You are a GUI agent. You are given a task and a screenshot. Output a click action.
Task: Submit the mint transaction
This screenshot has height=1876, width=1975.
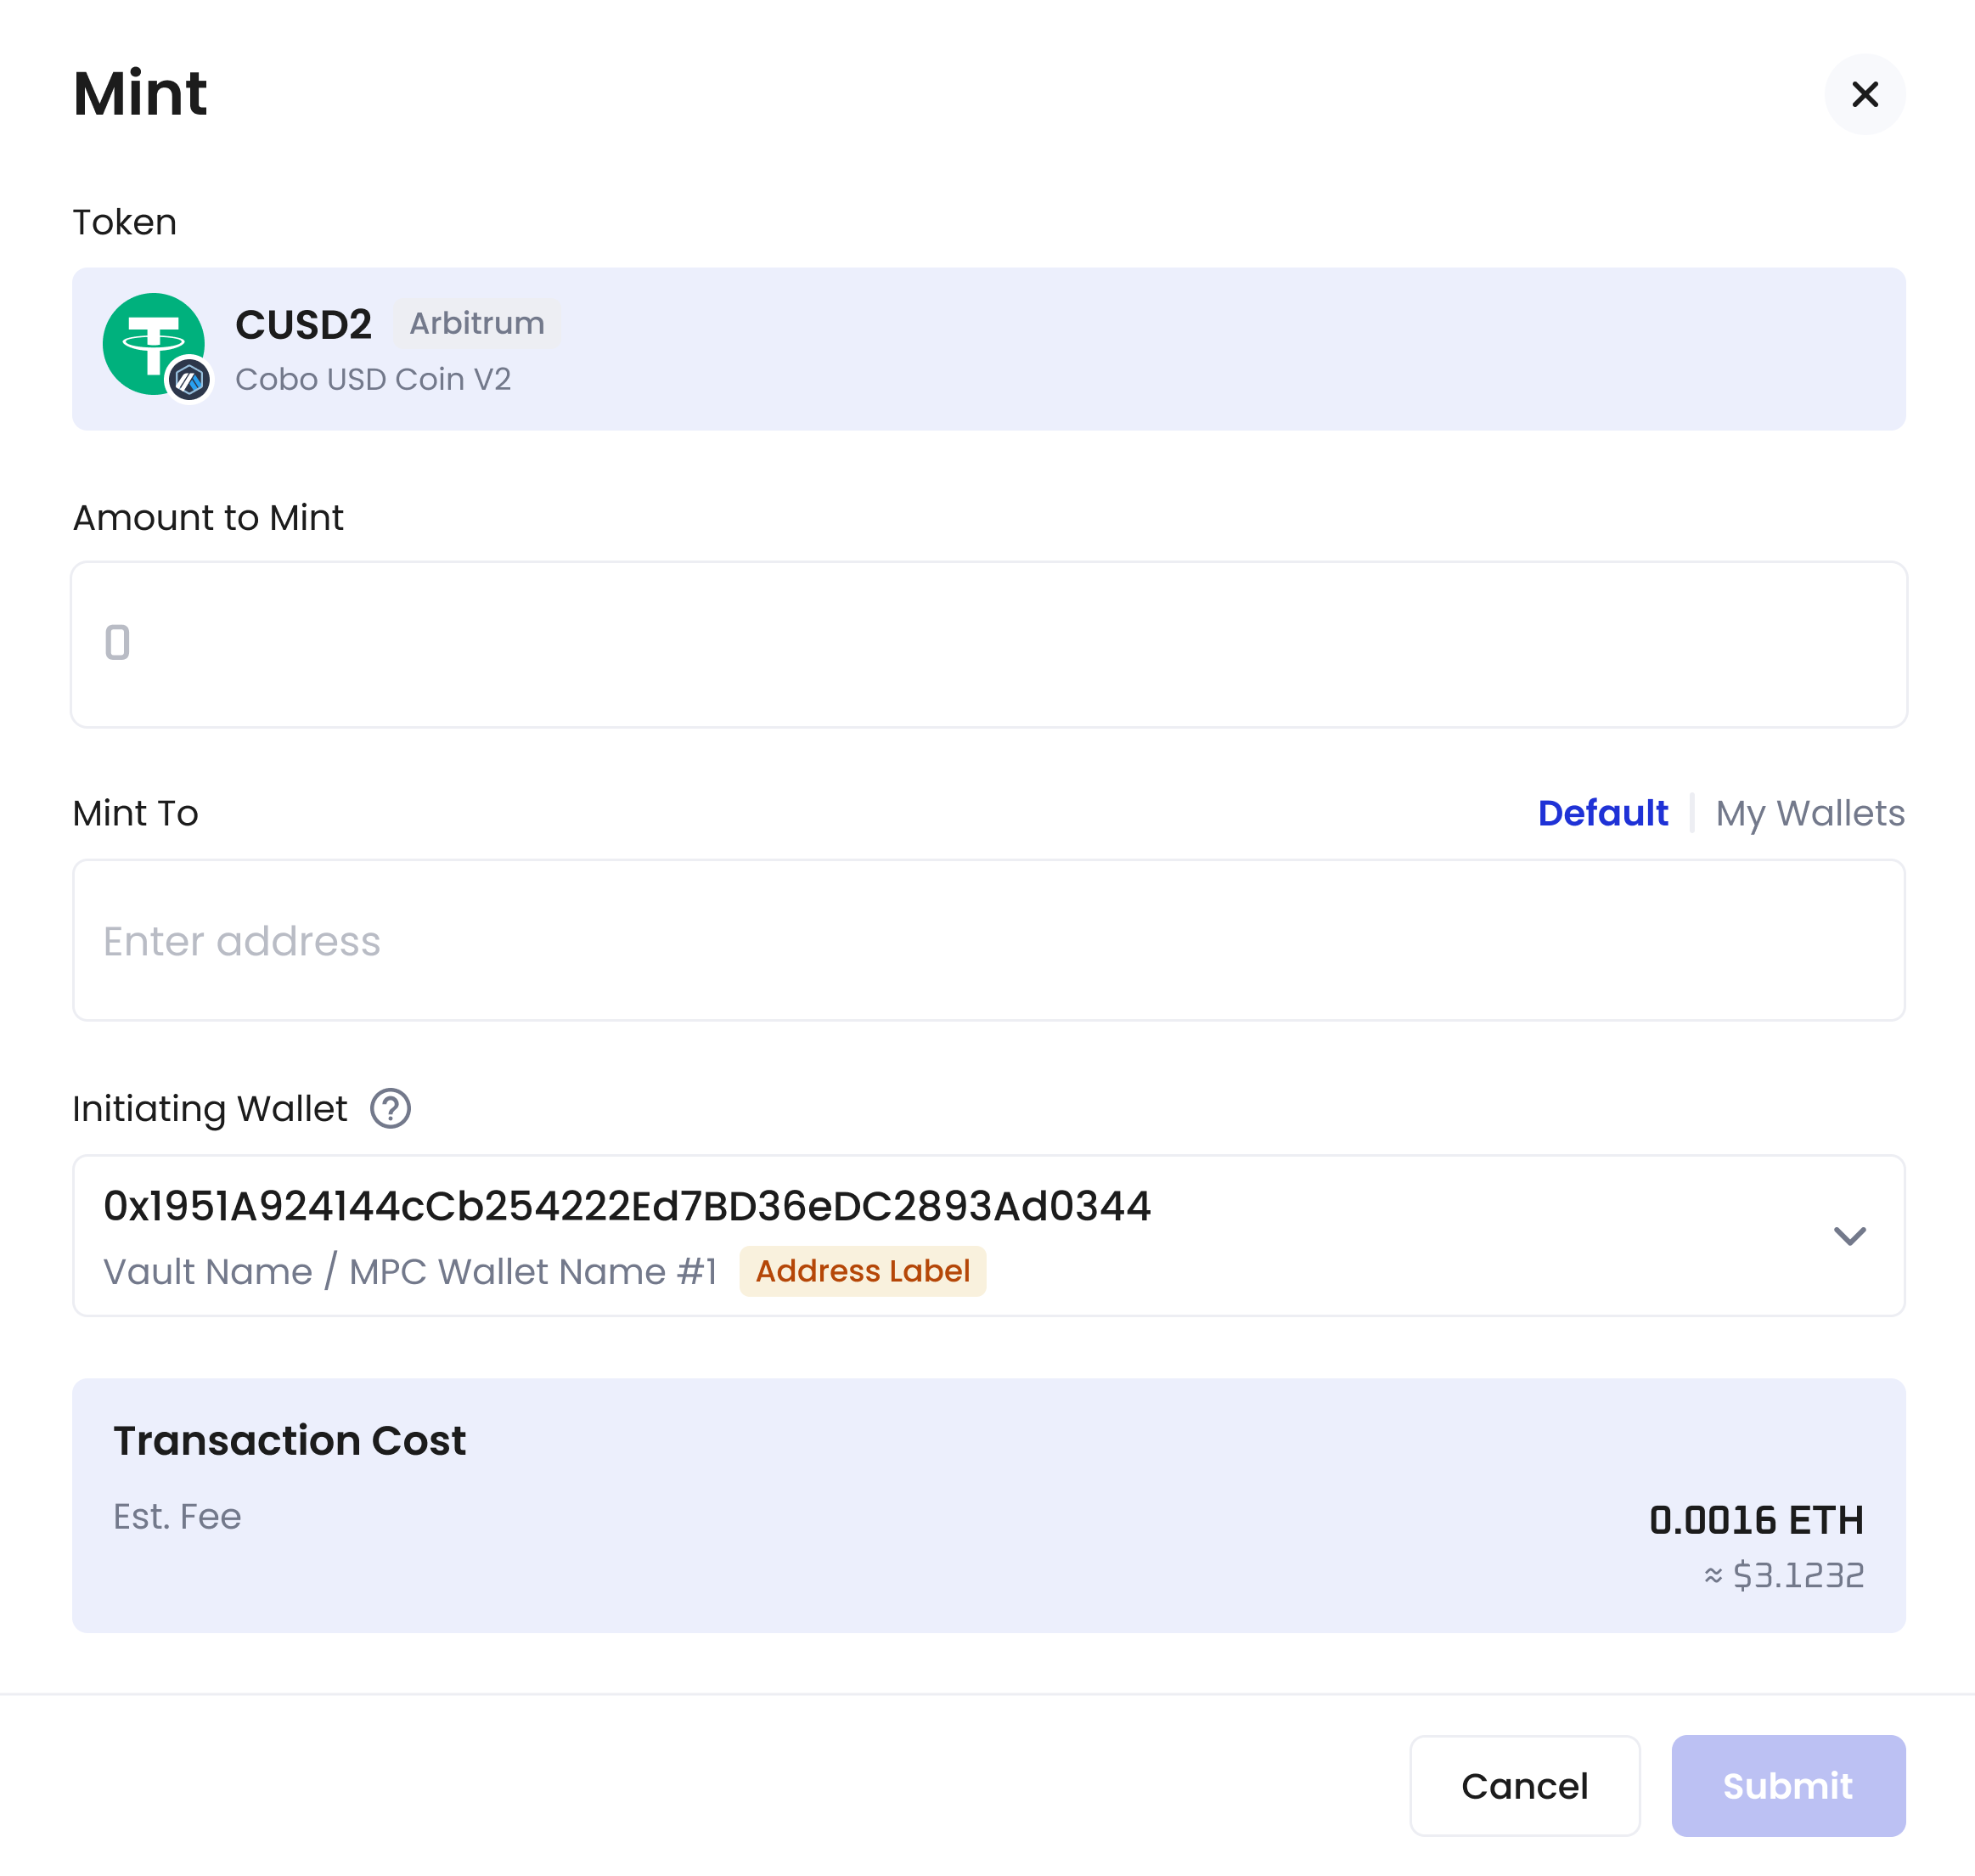[x=1787, y=1786]
